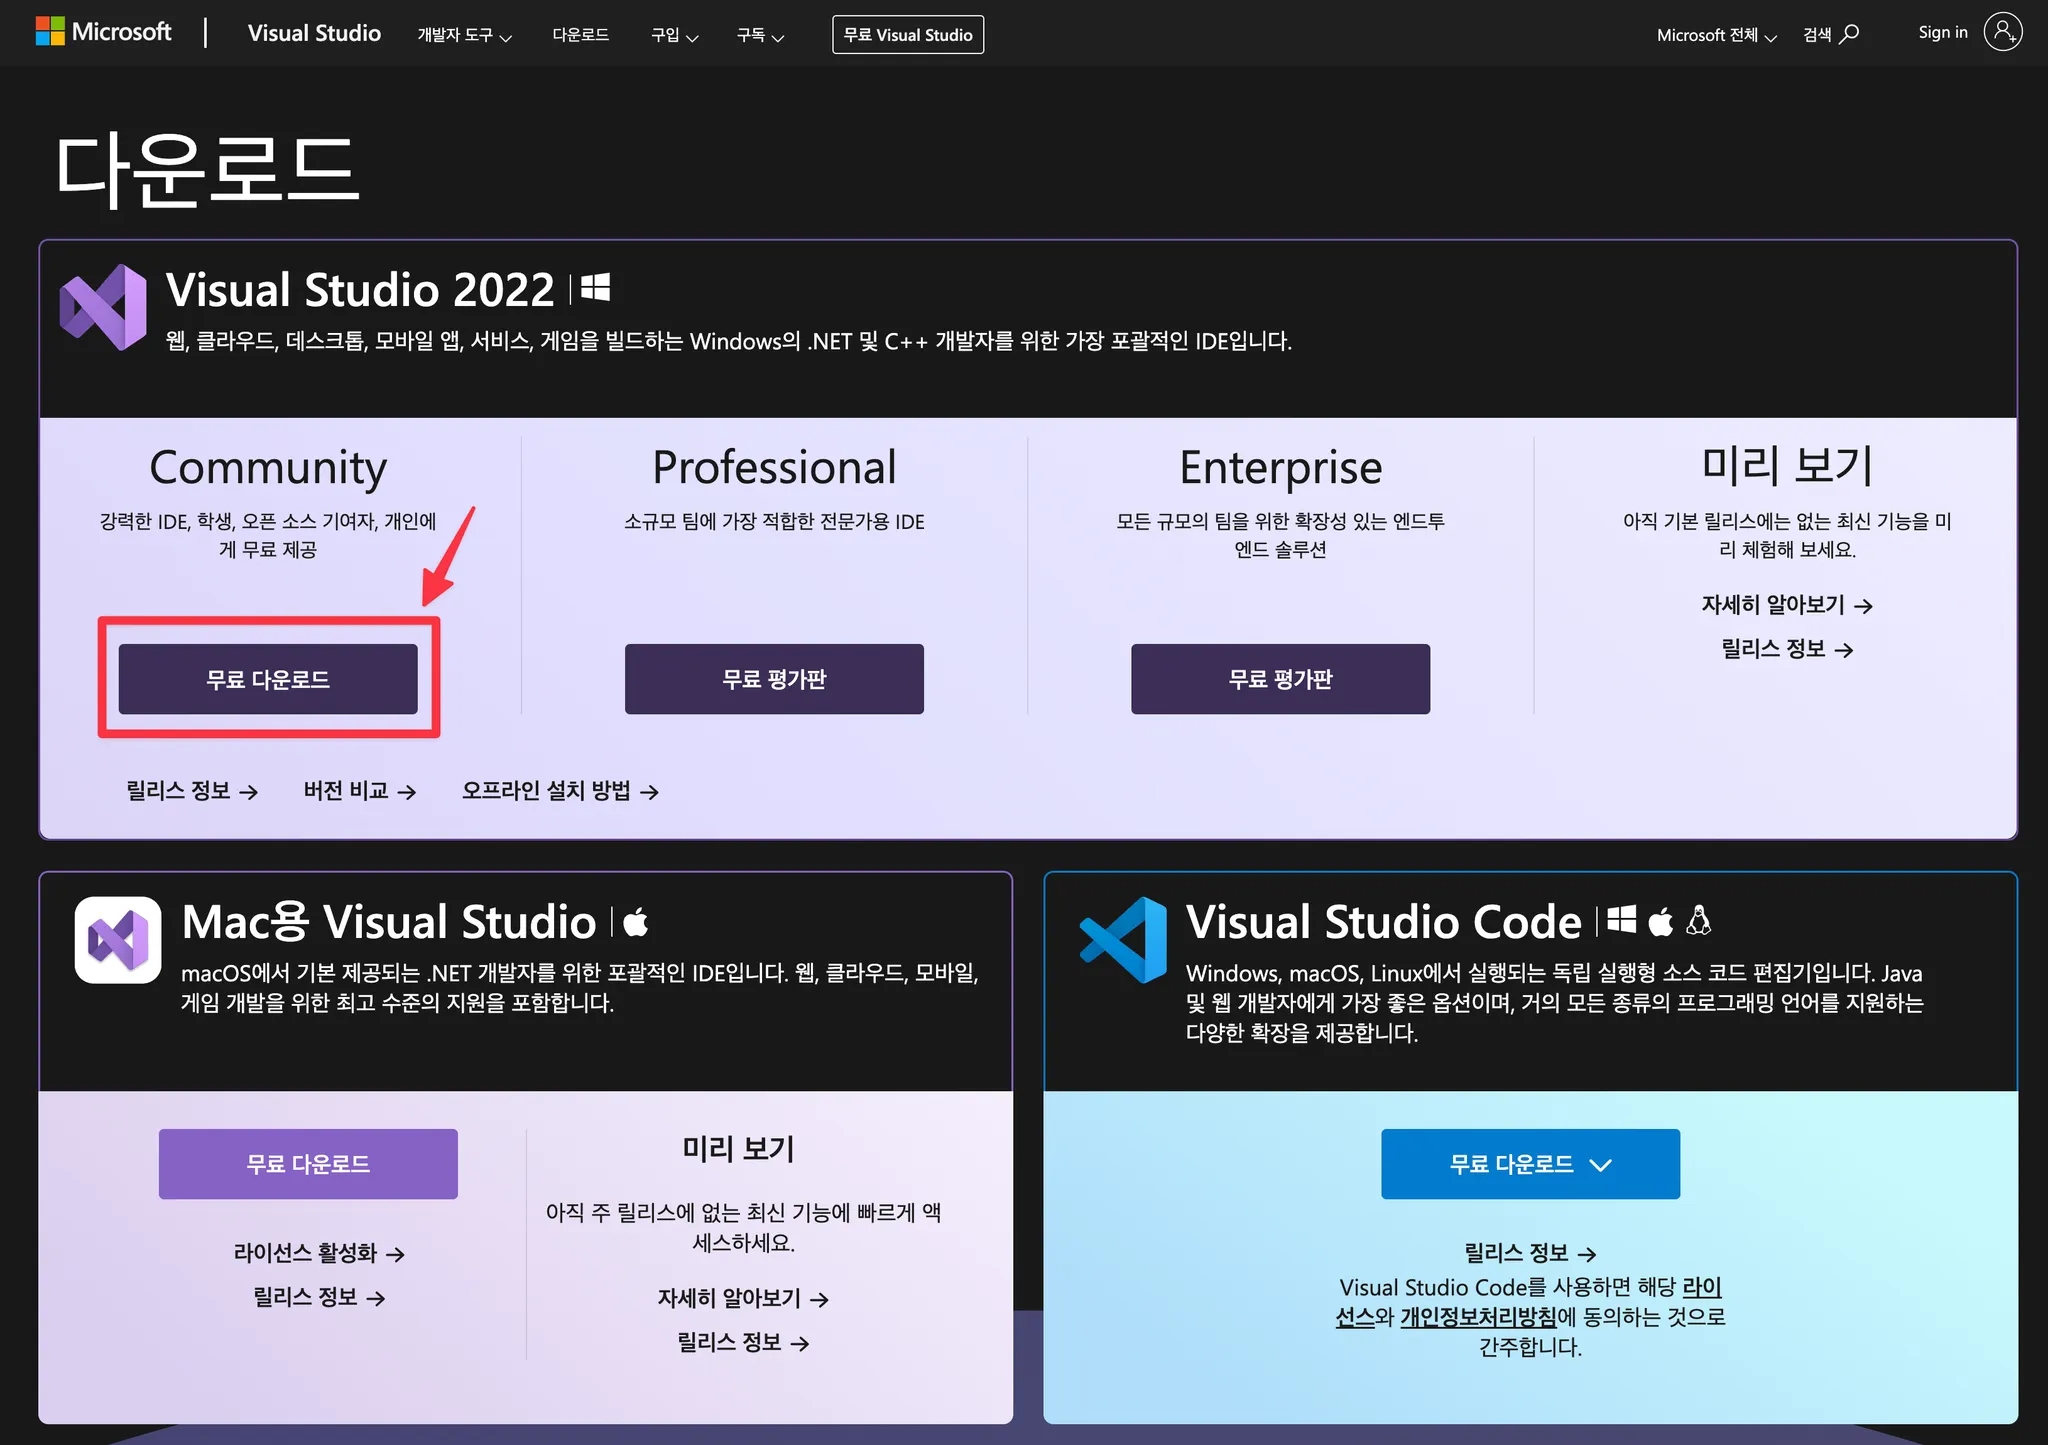
Task: Open the 구독 dropdown menu
Action: [760, 35]
